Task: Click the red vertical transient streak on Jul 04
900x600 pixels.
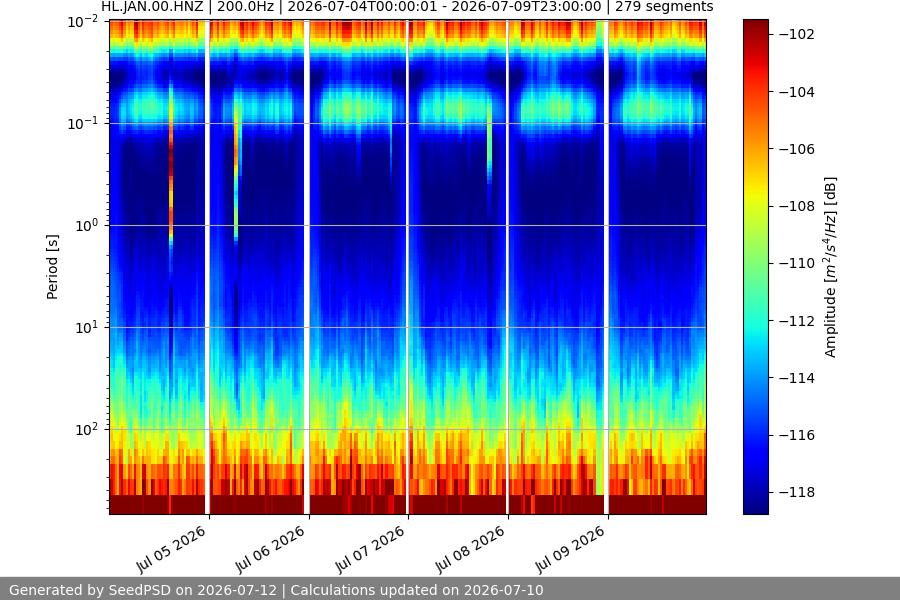Action: coord(171,164)
